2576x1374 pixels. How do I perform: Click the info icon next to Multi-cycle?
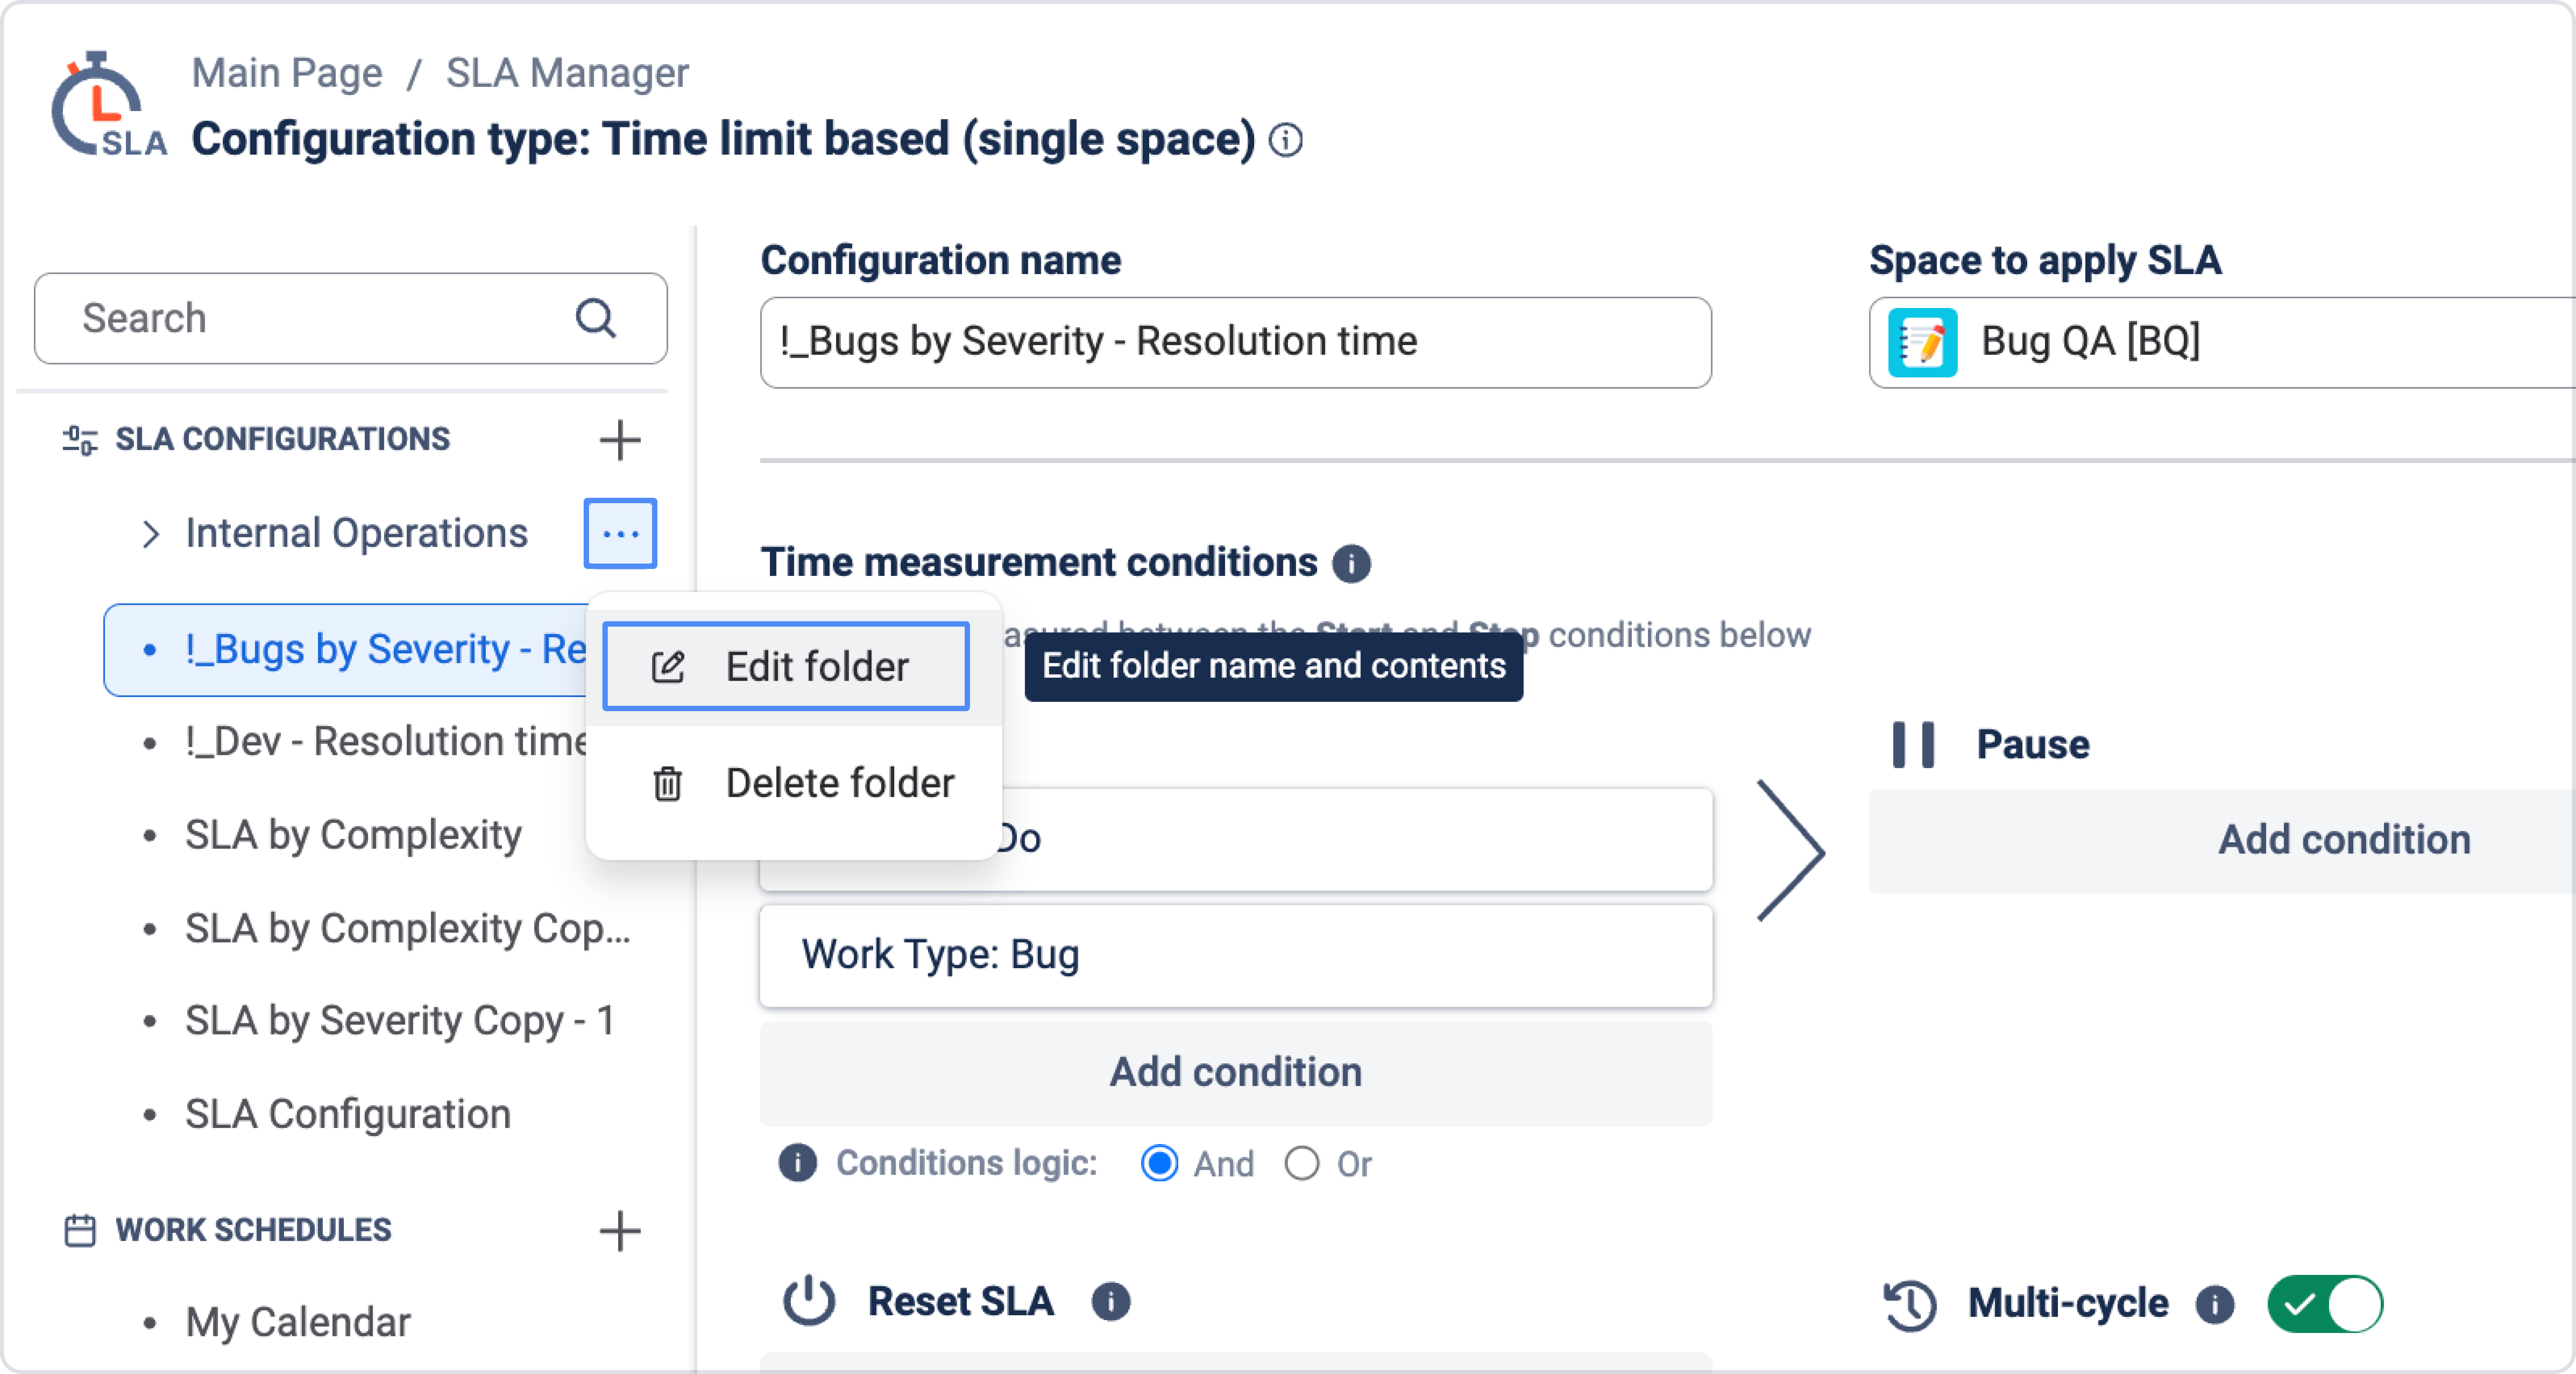[x=2215, y=1304]
